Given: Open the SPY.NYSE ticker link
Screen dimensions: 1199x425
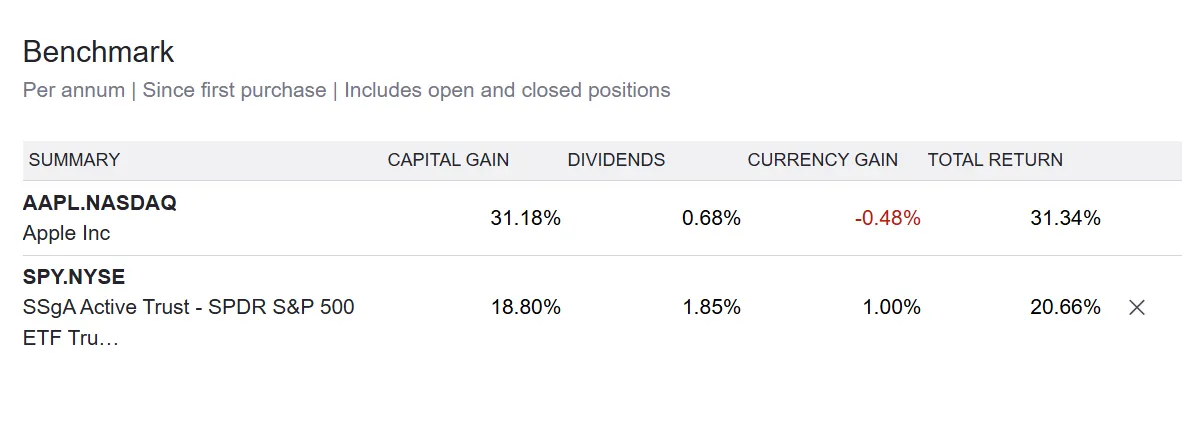Looking at the screenshot, I should (x=74, y=277).
